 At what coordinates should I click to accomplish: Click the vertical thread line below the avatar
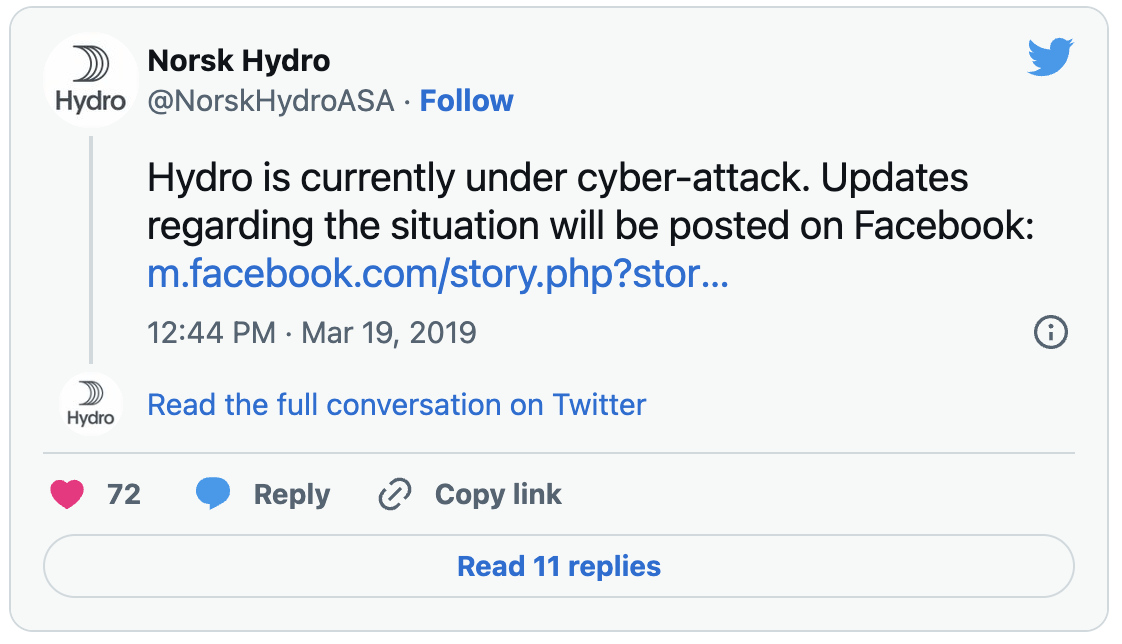point(91,249)
